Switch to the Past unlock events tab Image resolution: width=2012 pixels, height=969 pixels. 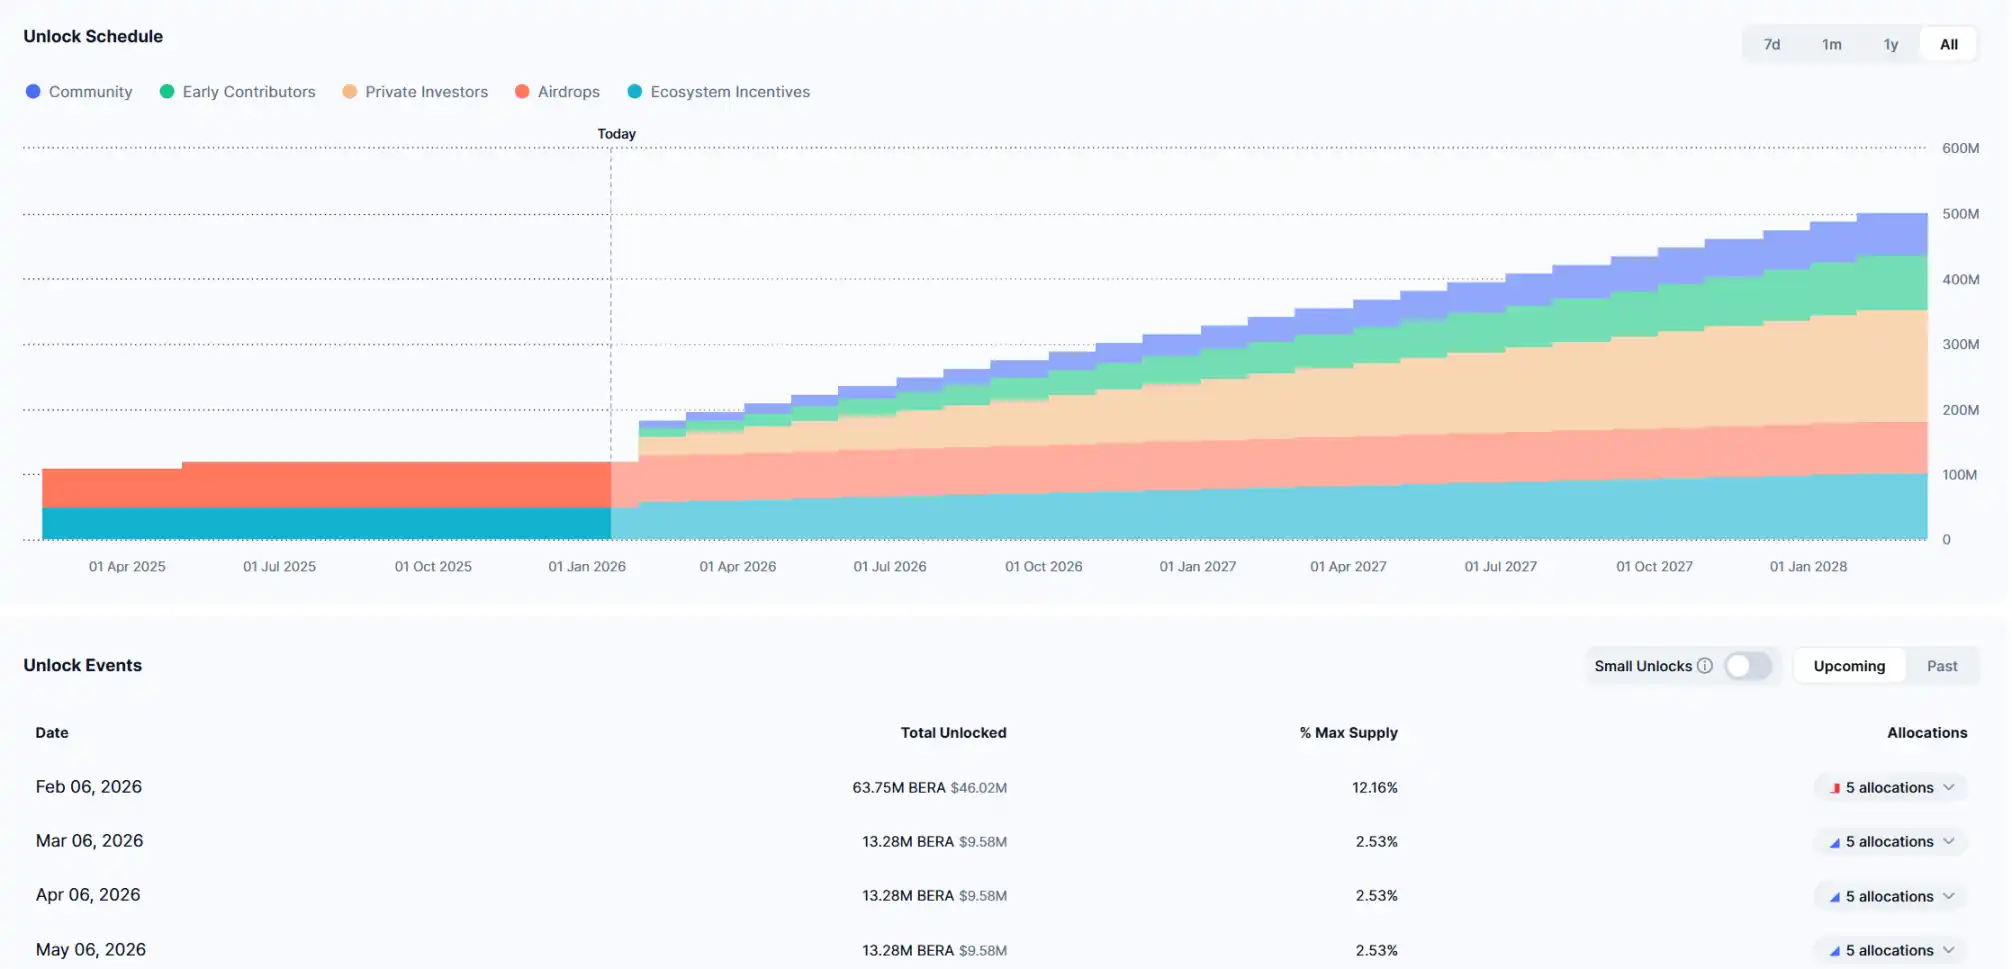(1941, 666)
